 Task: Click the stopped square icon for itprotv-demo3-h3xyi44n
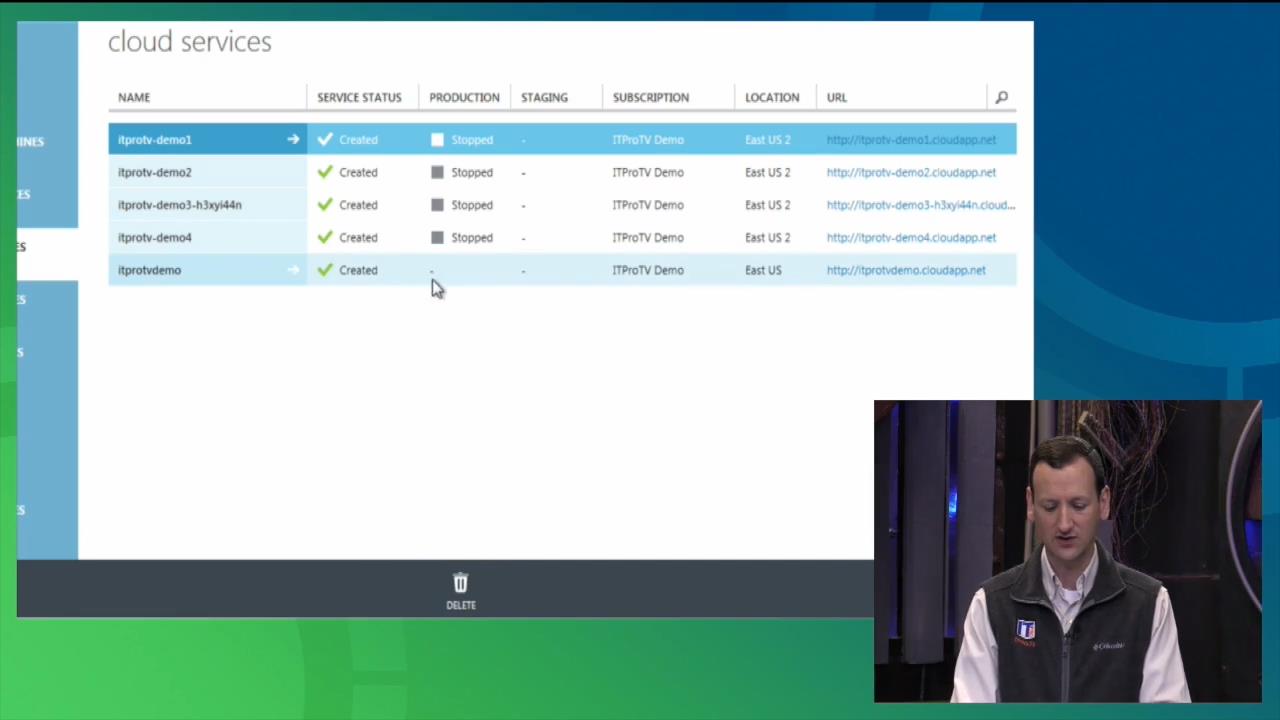point(437,205)
